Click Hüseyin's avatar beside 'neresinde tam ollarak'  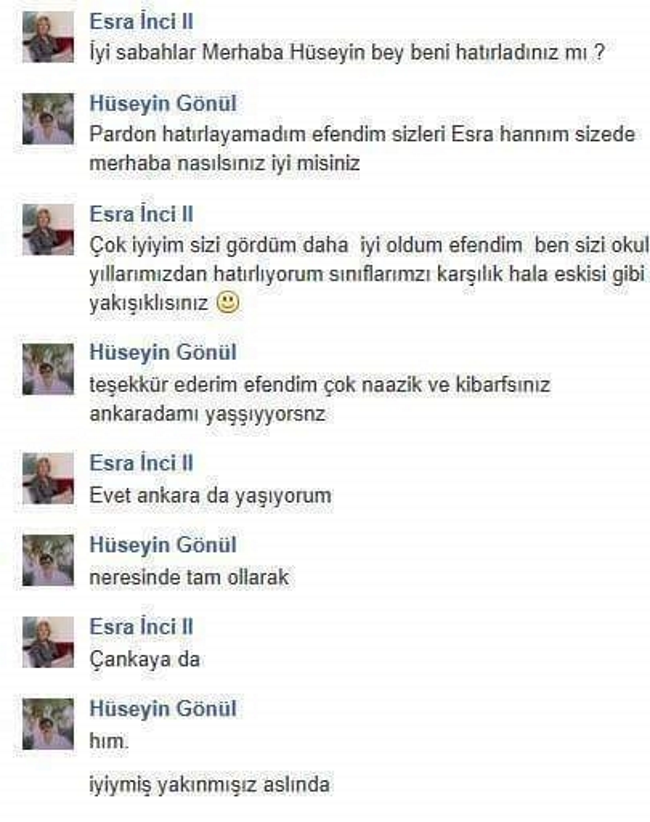click(x=48, y=560)
